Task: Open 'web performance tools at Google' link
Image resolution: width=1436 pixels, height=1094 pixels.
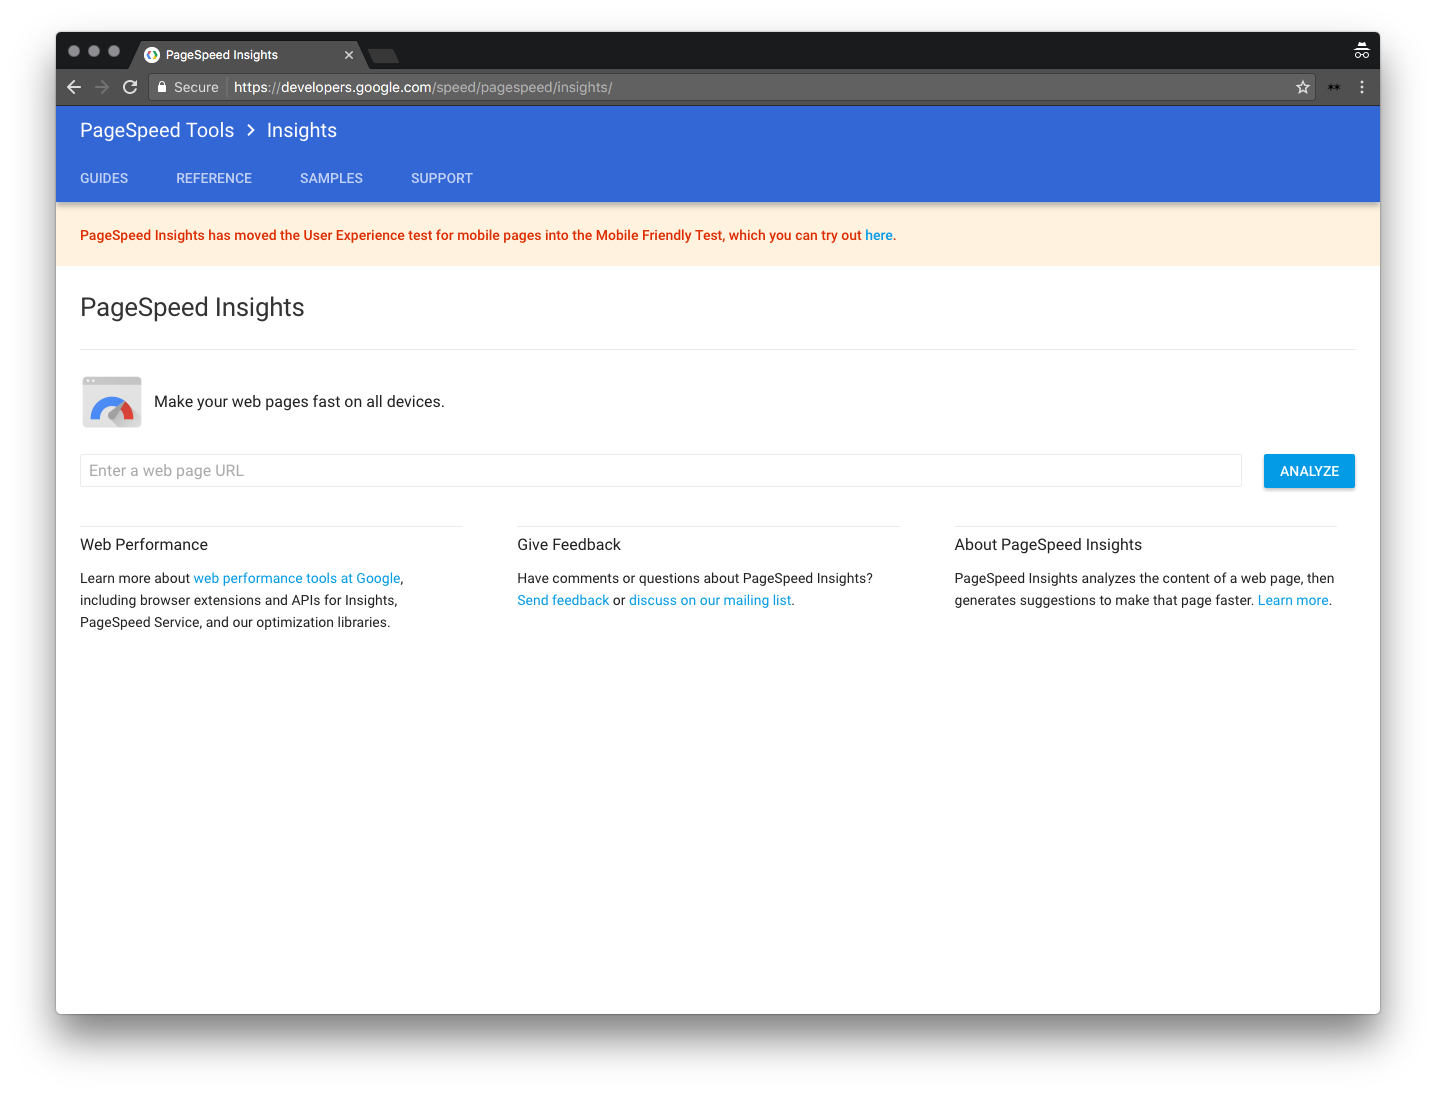Action: (x=297, y=578)
